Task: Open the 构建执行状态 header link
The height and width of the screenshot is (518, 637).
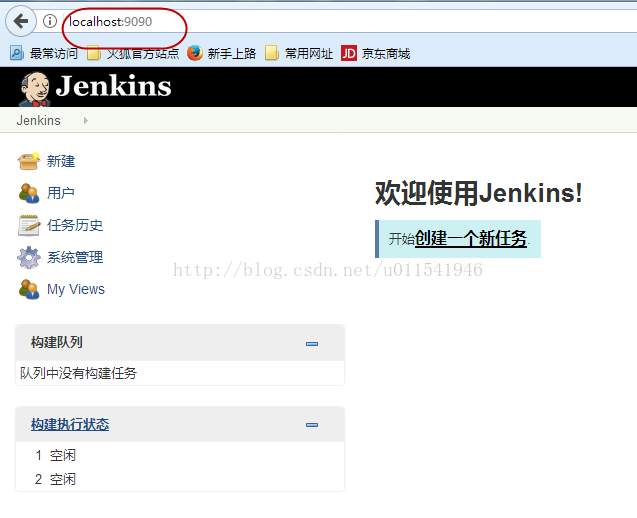Action: pyautogui.click(x=70, y=425)
